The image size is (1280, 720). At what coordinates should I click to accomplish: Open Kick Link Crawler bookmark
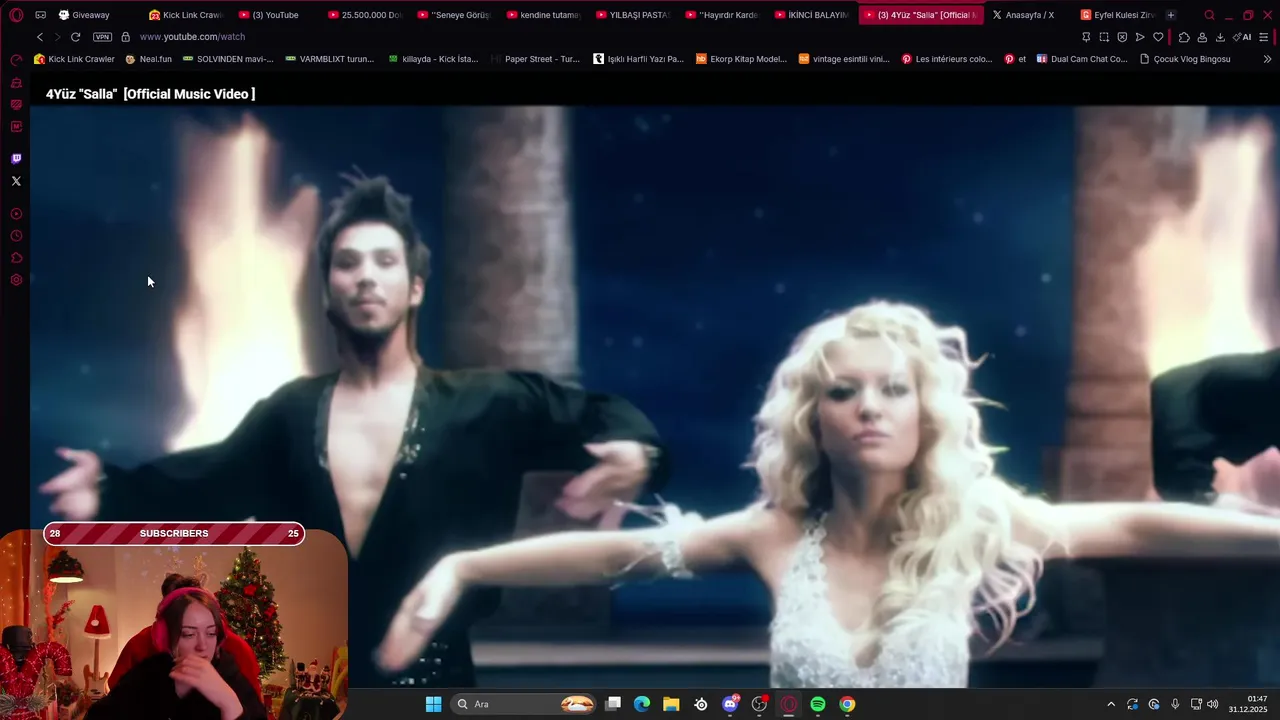point(74,59)
